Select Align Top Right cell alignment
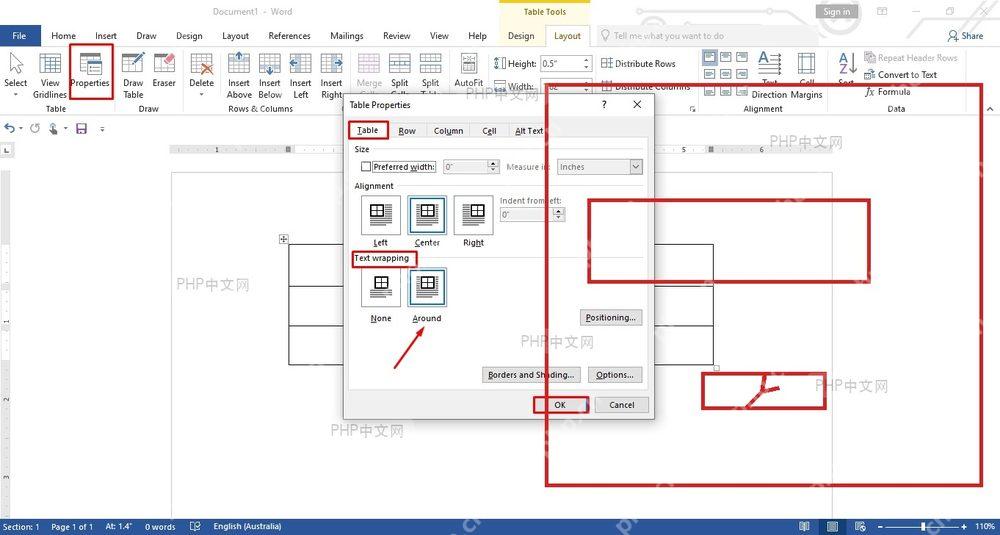 (741, 57)
